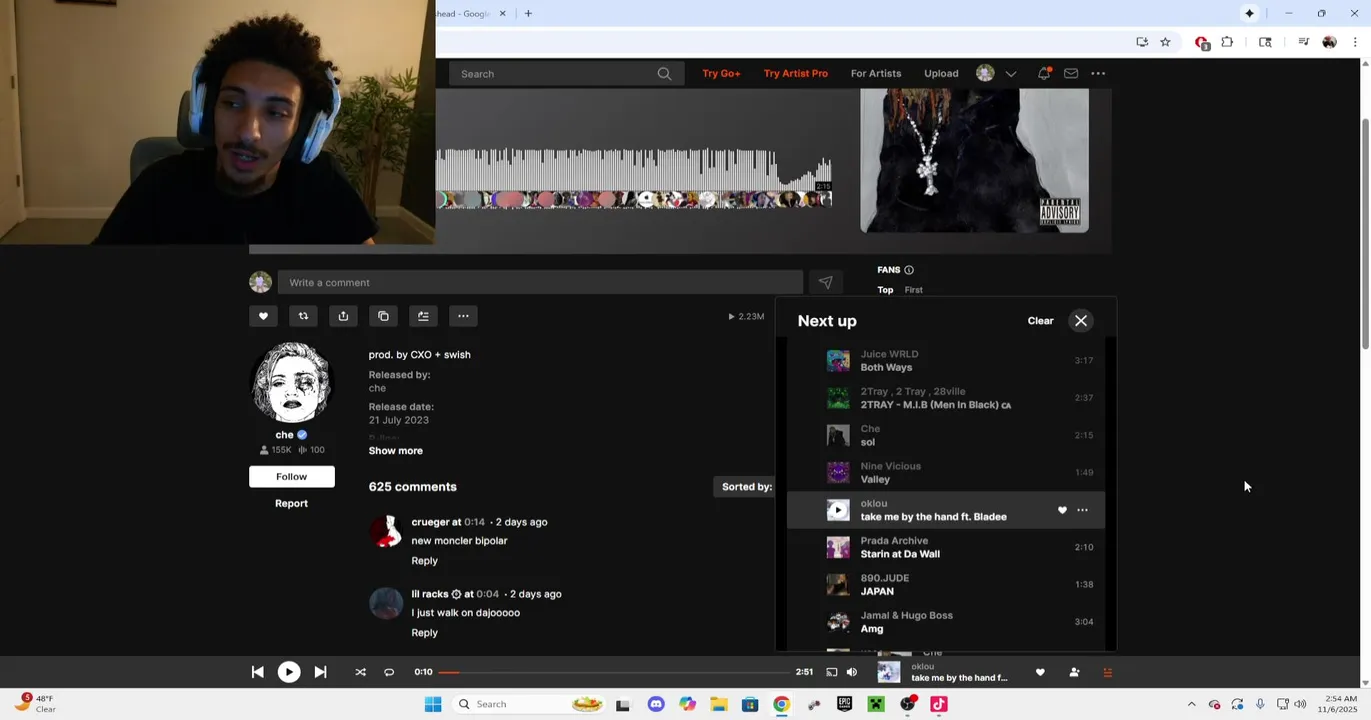1371x720 pixels.
Task: Like take me by the hand in queue
Action: click(1062, 510)
